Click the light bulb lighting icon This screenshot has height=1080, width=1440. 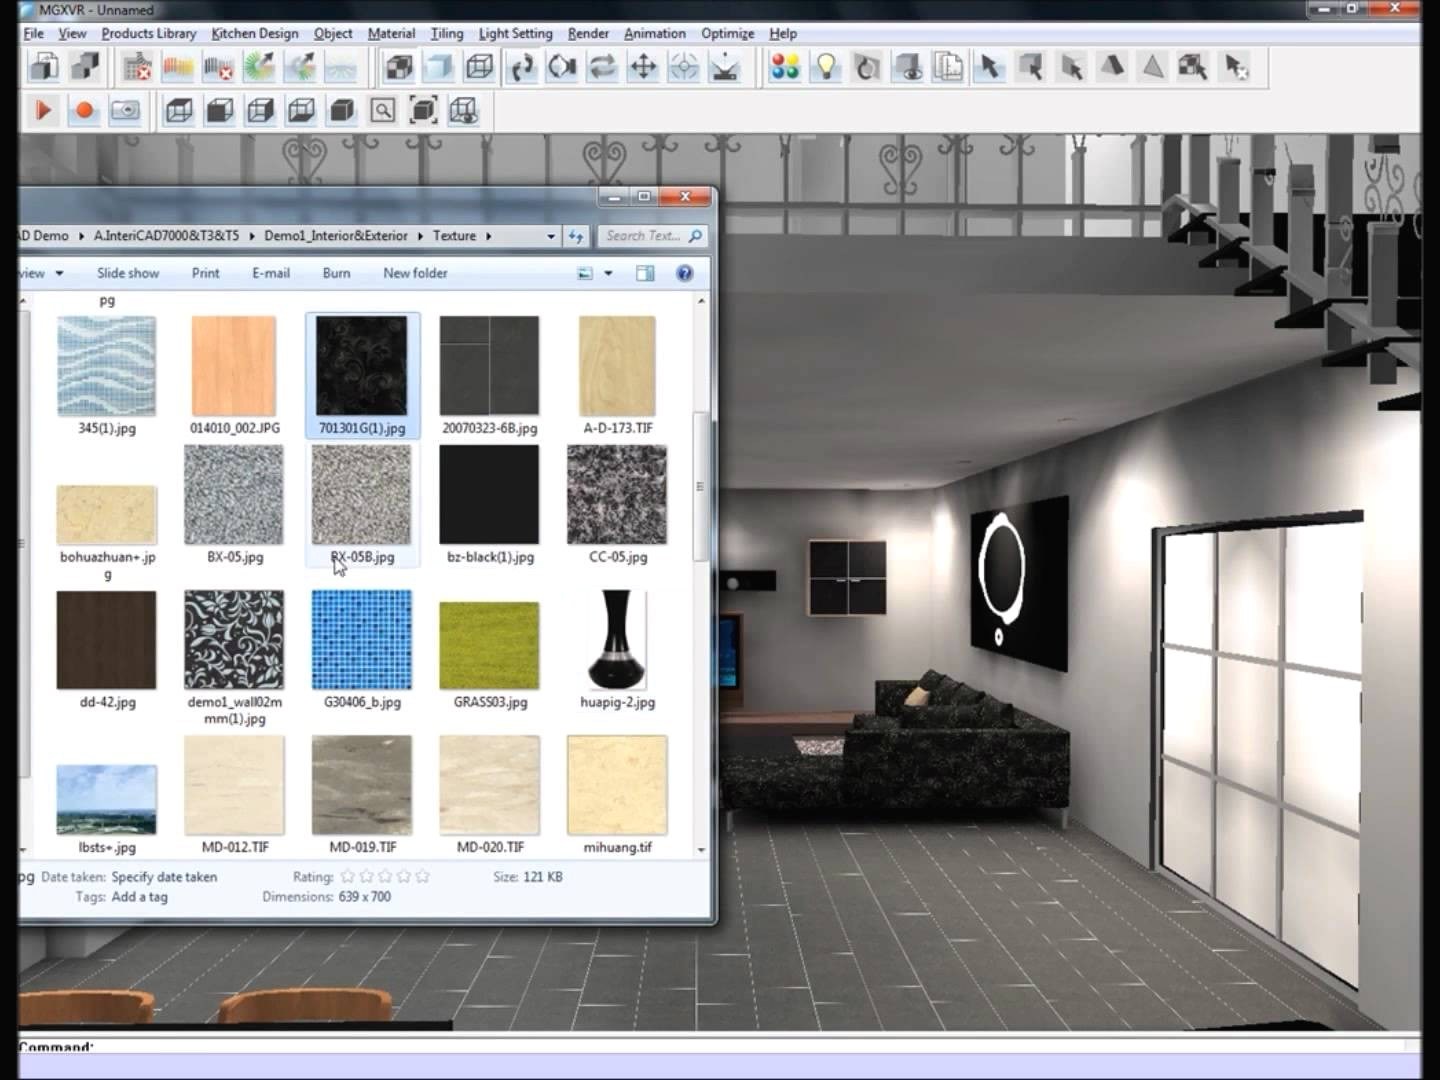coord(826,67)
